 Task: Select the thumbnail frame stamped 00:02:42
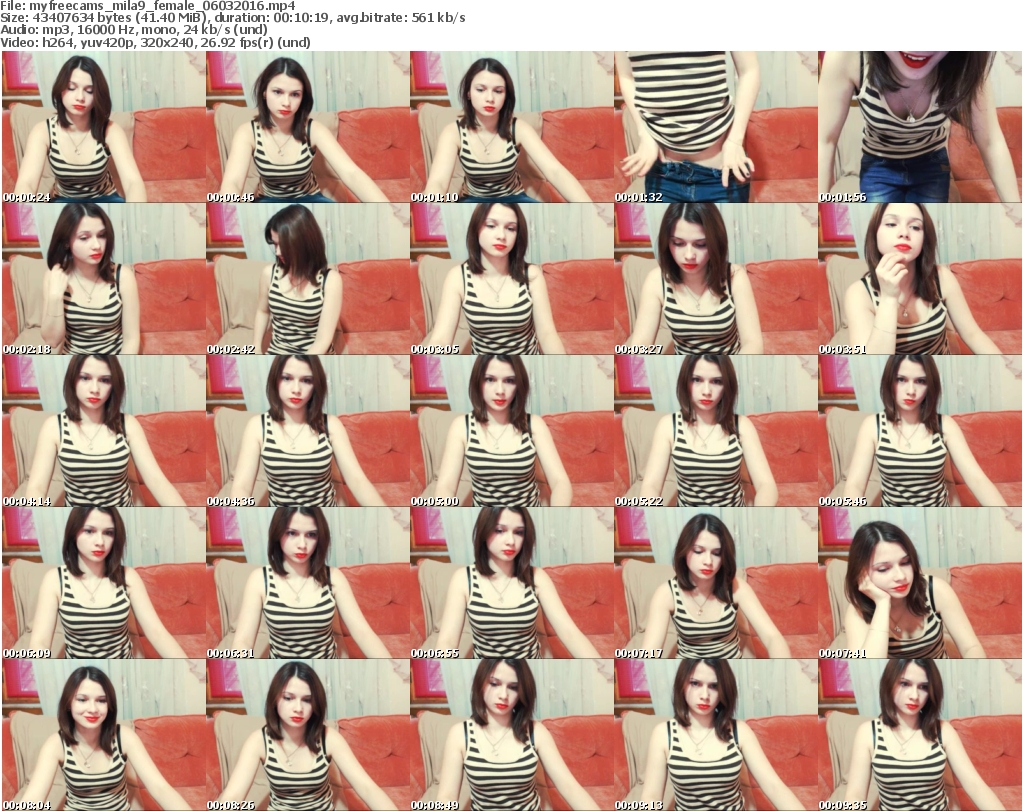click(x=308, y=279)
